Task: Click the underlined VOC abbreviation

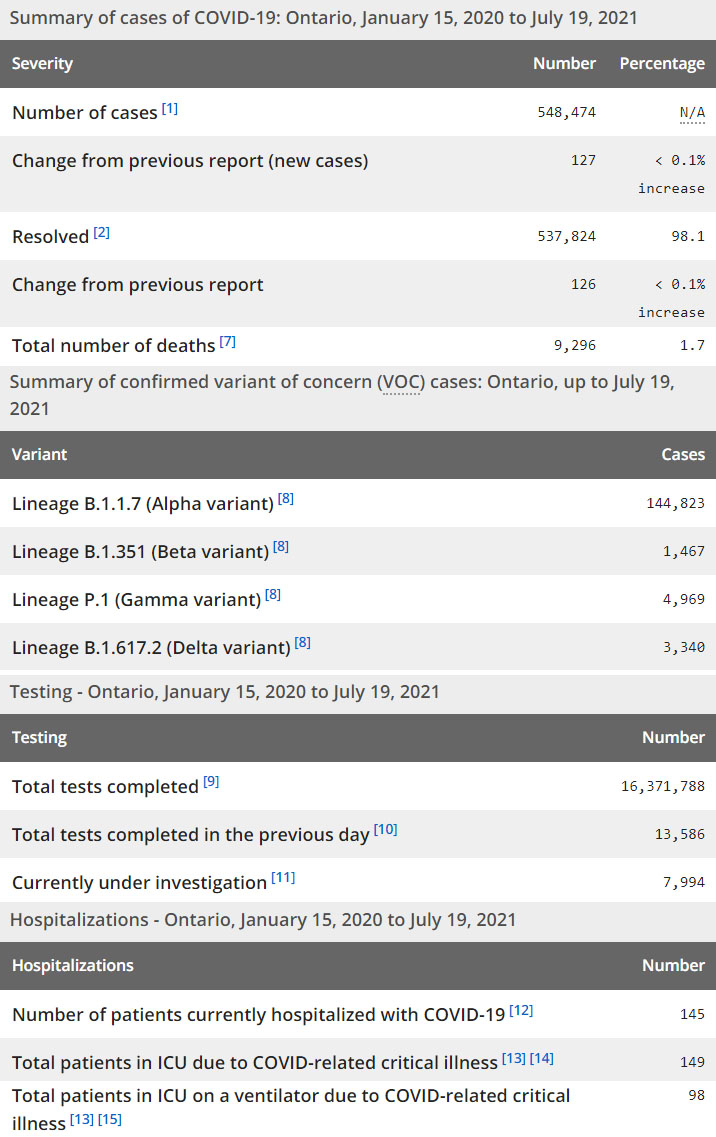Action: (399, 384)
